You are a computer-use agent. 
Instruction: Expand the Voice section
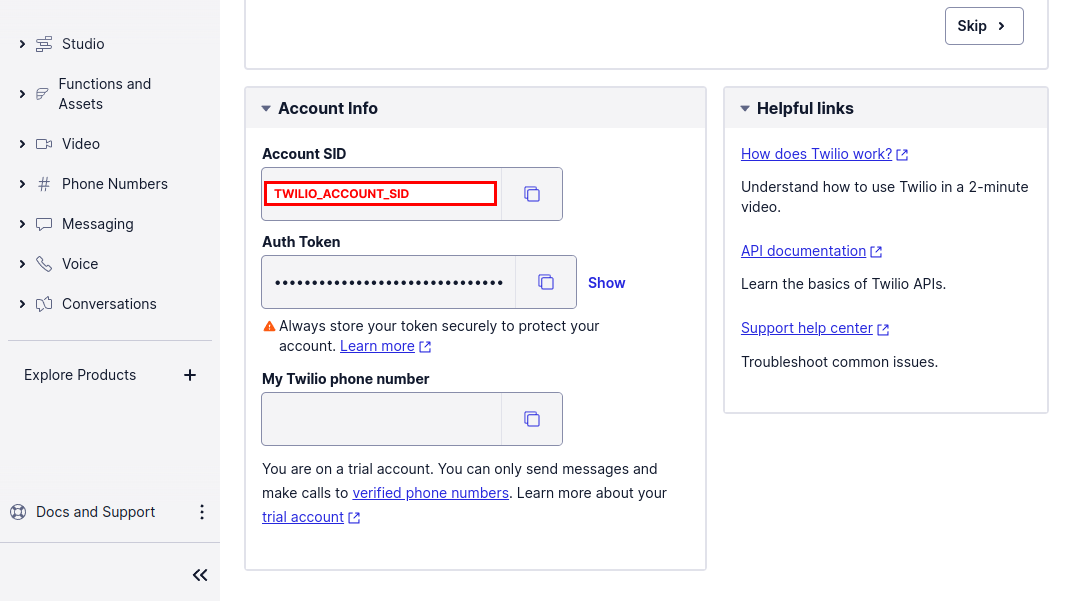pyautogui.click(x=22, y=264)
